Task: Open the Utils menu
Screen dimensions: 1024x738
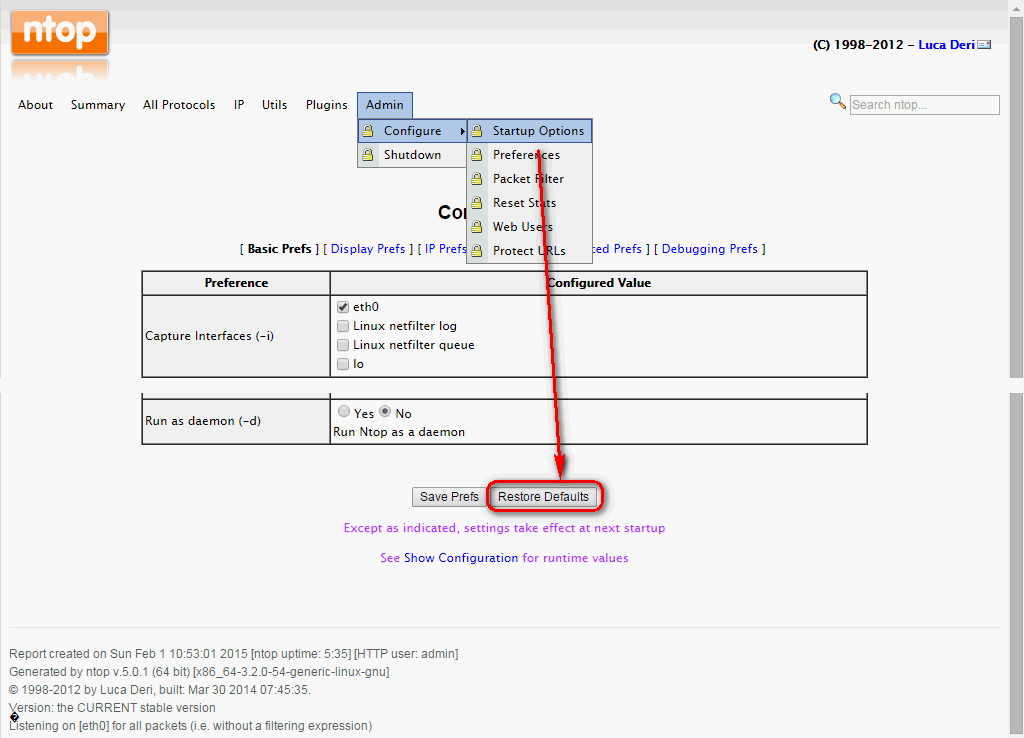Action: (x=274, y=104)
